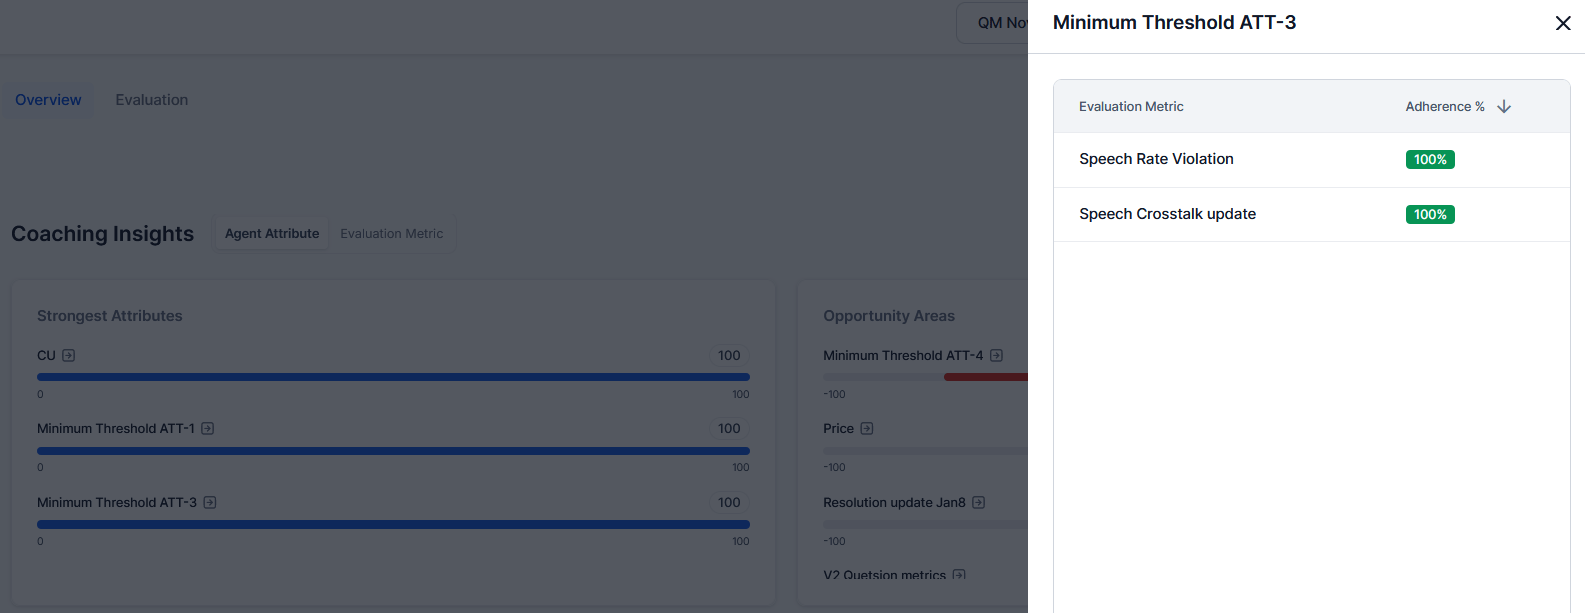The height and width of the screenshot is (613, 1585).
Task: Click the CU attribute label
Action: point(46,355)
